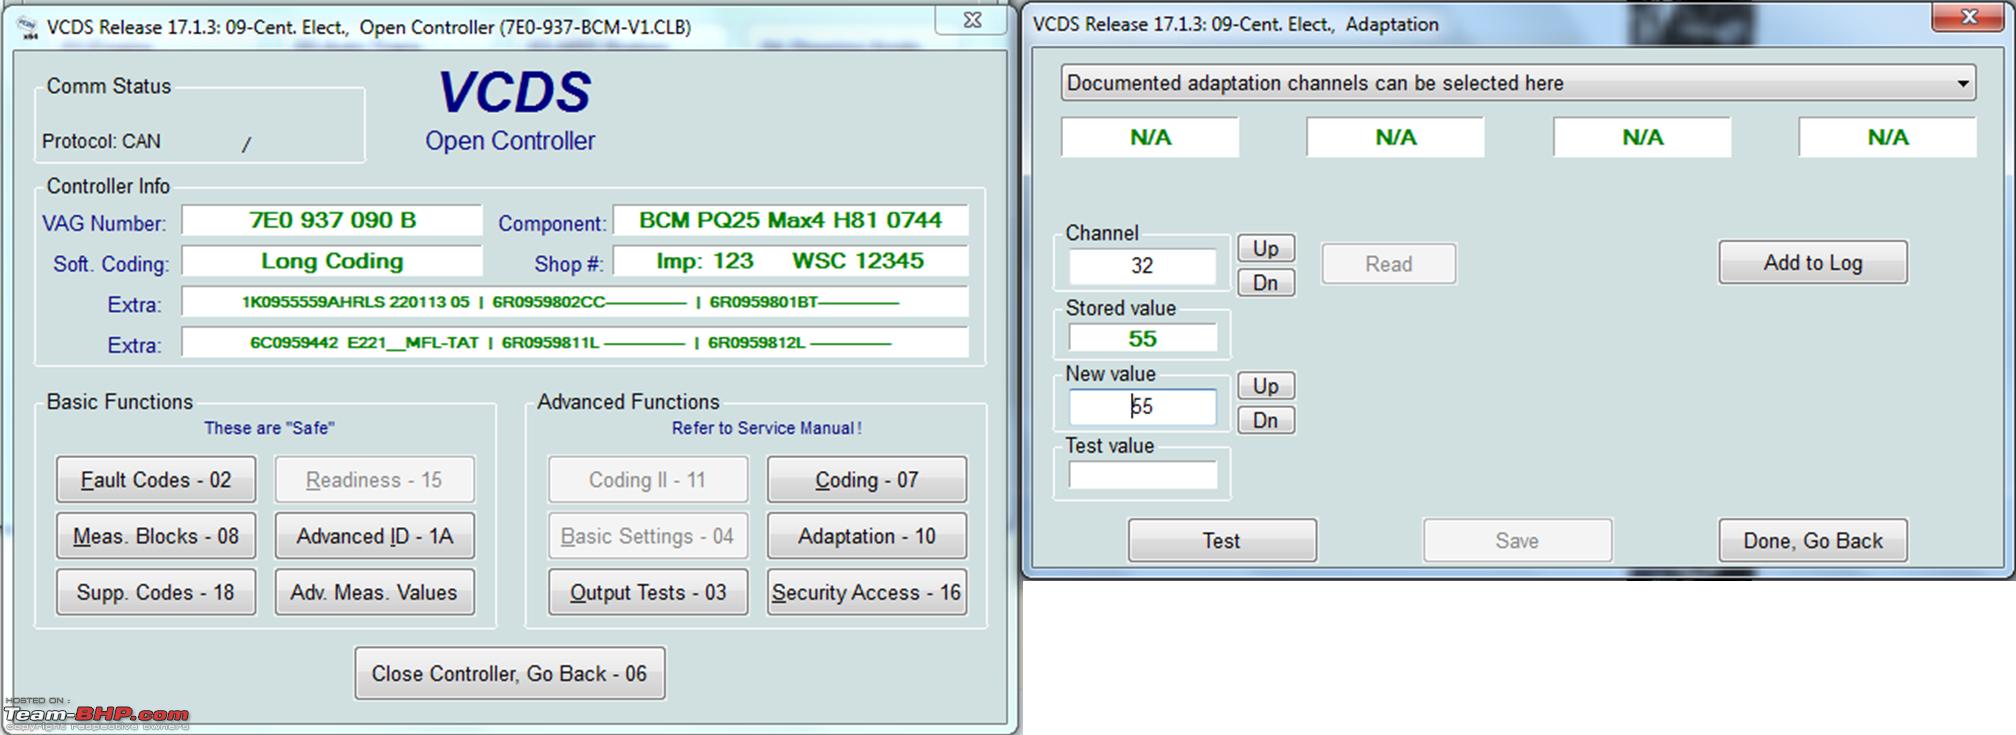
Task: Click the Long Coding field
Action: (x=332, y=261)
